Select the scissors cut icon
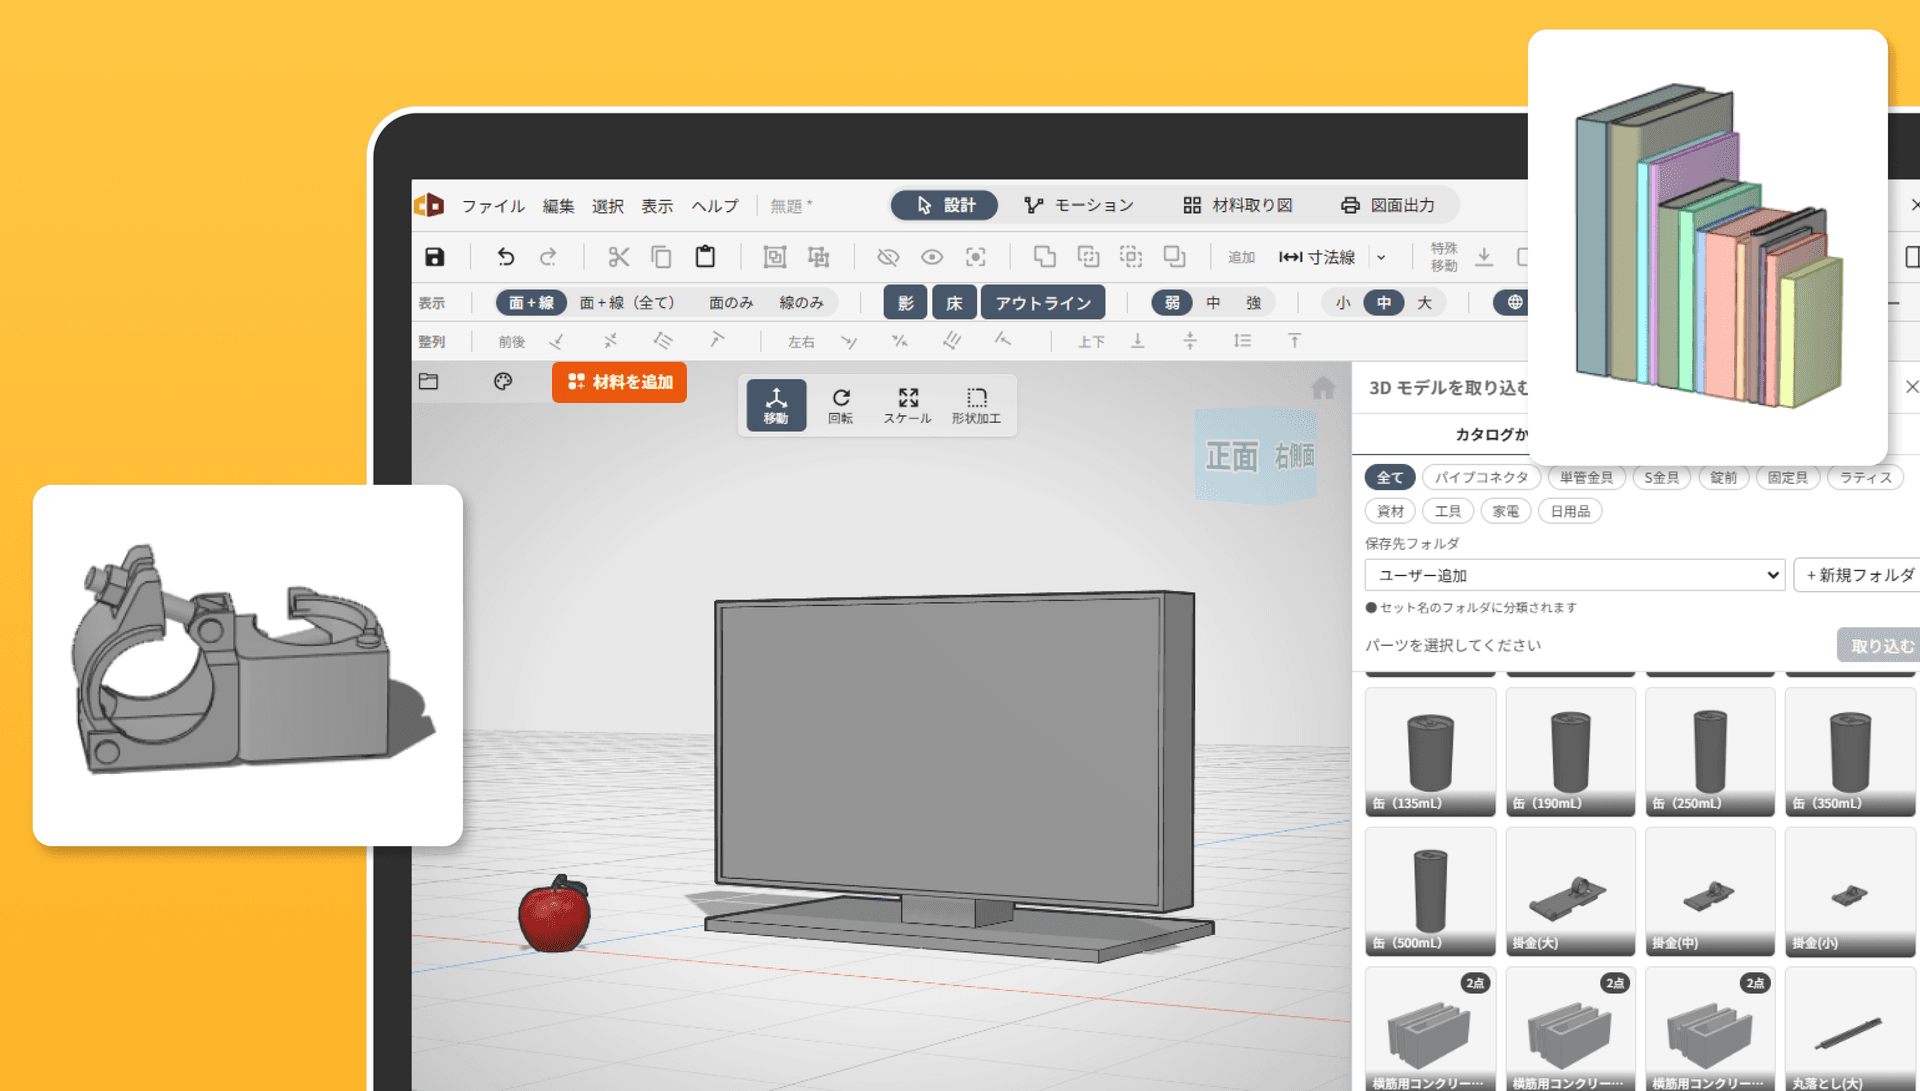The image size is (1920, 1091). 618,257
